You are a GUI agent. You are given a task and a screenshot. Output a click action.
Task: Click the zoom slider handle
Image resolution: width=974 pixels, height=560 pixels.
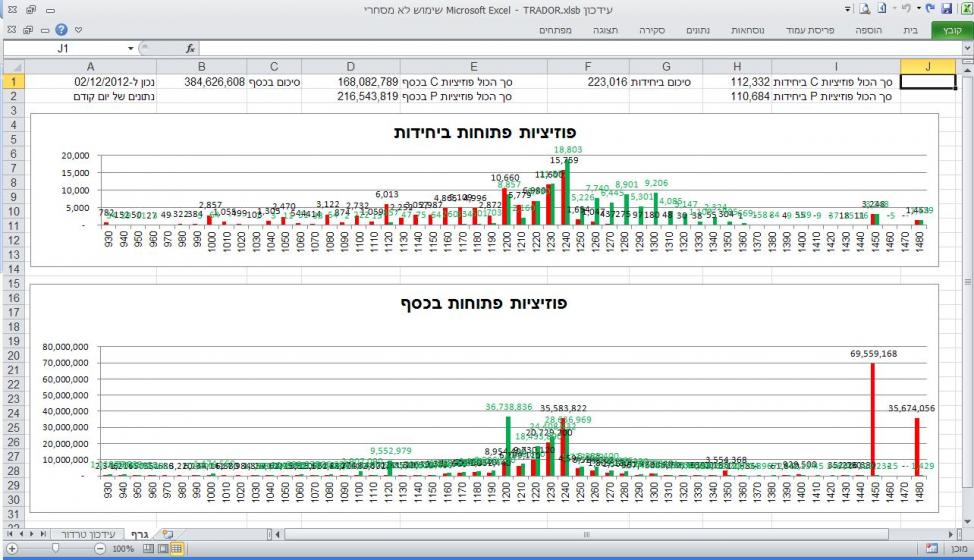53,549
